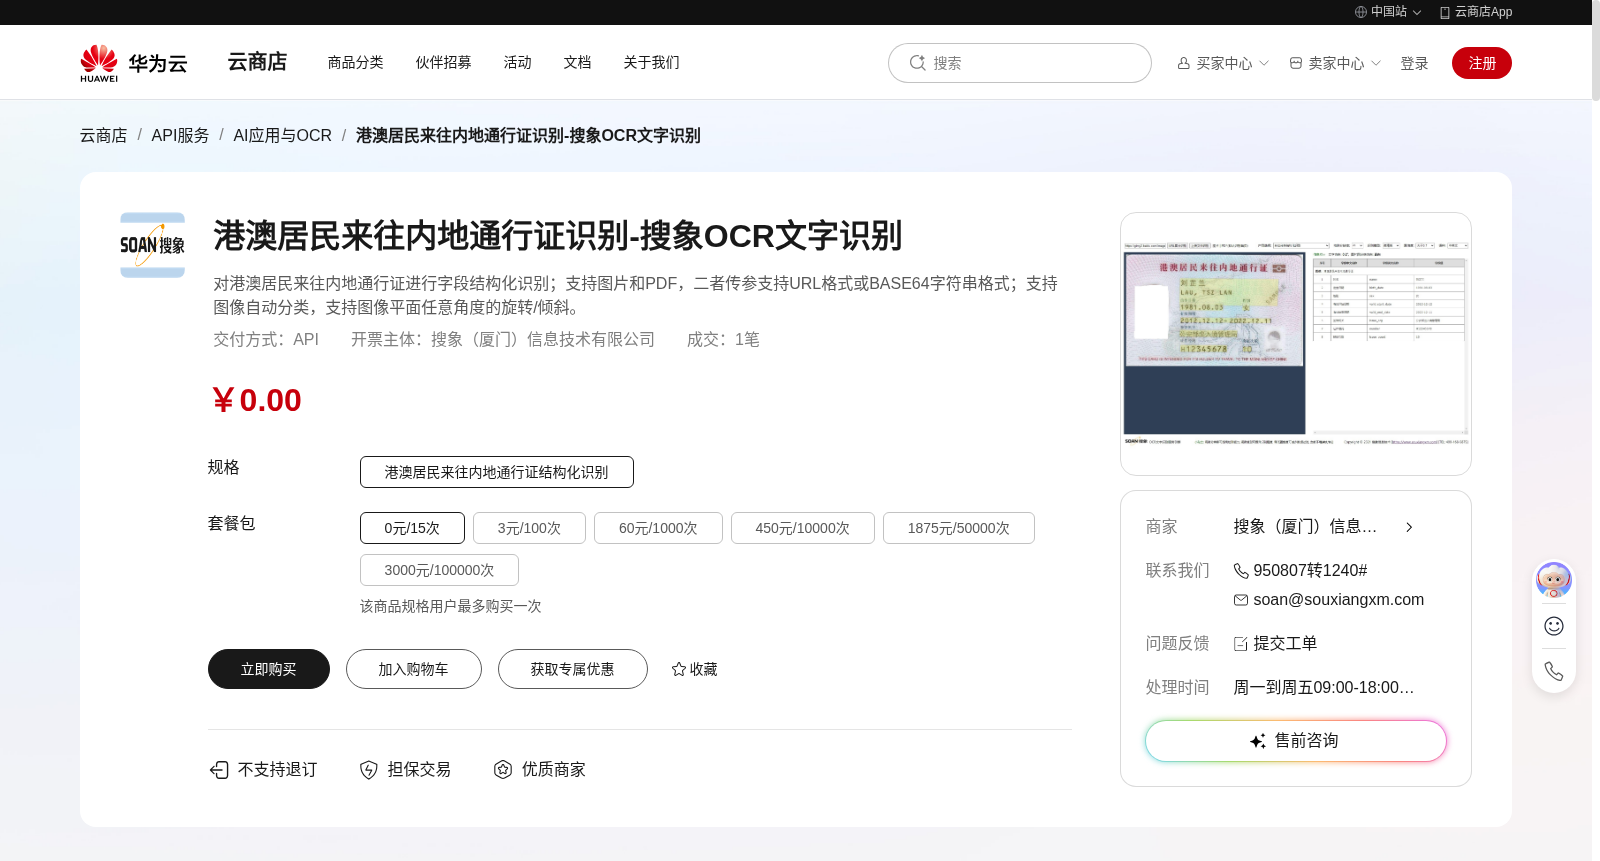Expand the 卖家中心 dropdown
The width and height of the screenshot is (1600, 861).
coord(1335,63)
